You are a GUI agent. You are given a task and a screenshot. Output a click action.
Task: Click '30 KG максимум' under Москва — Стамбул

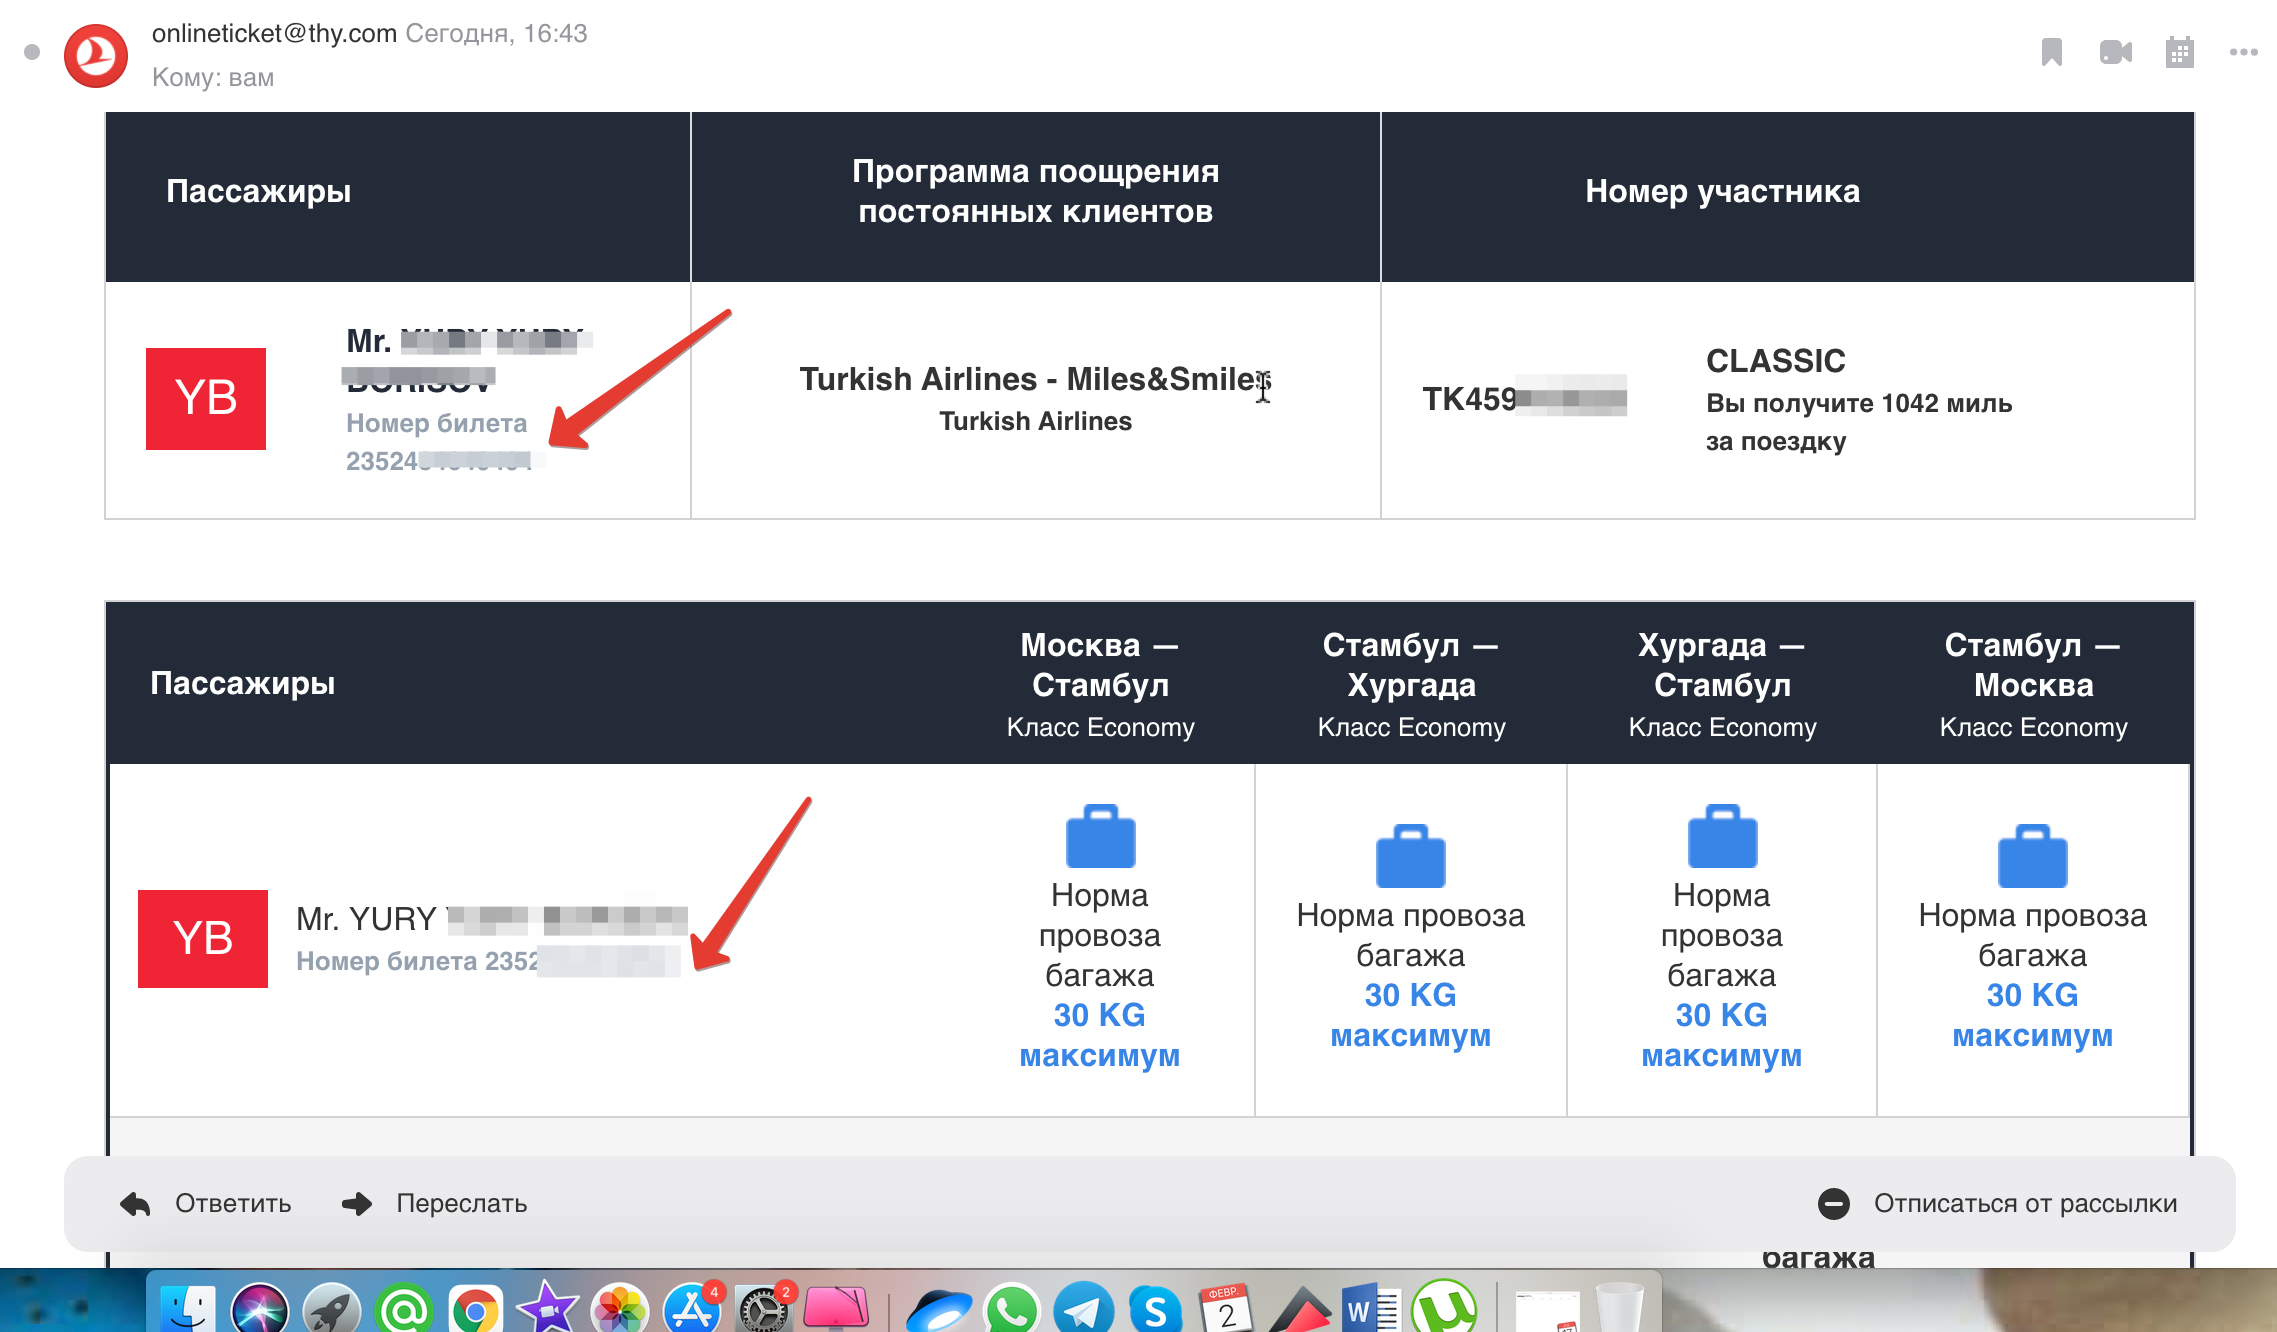tap(1100, 1035)
